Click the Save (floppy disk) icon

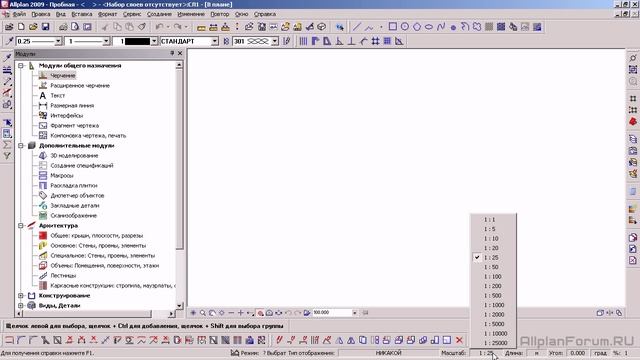click(x=45, y=27)
